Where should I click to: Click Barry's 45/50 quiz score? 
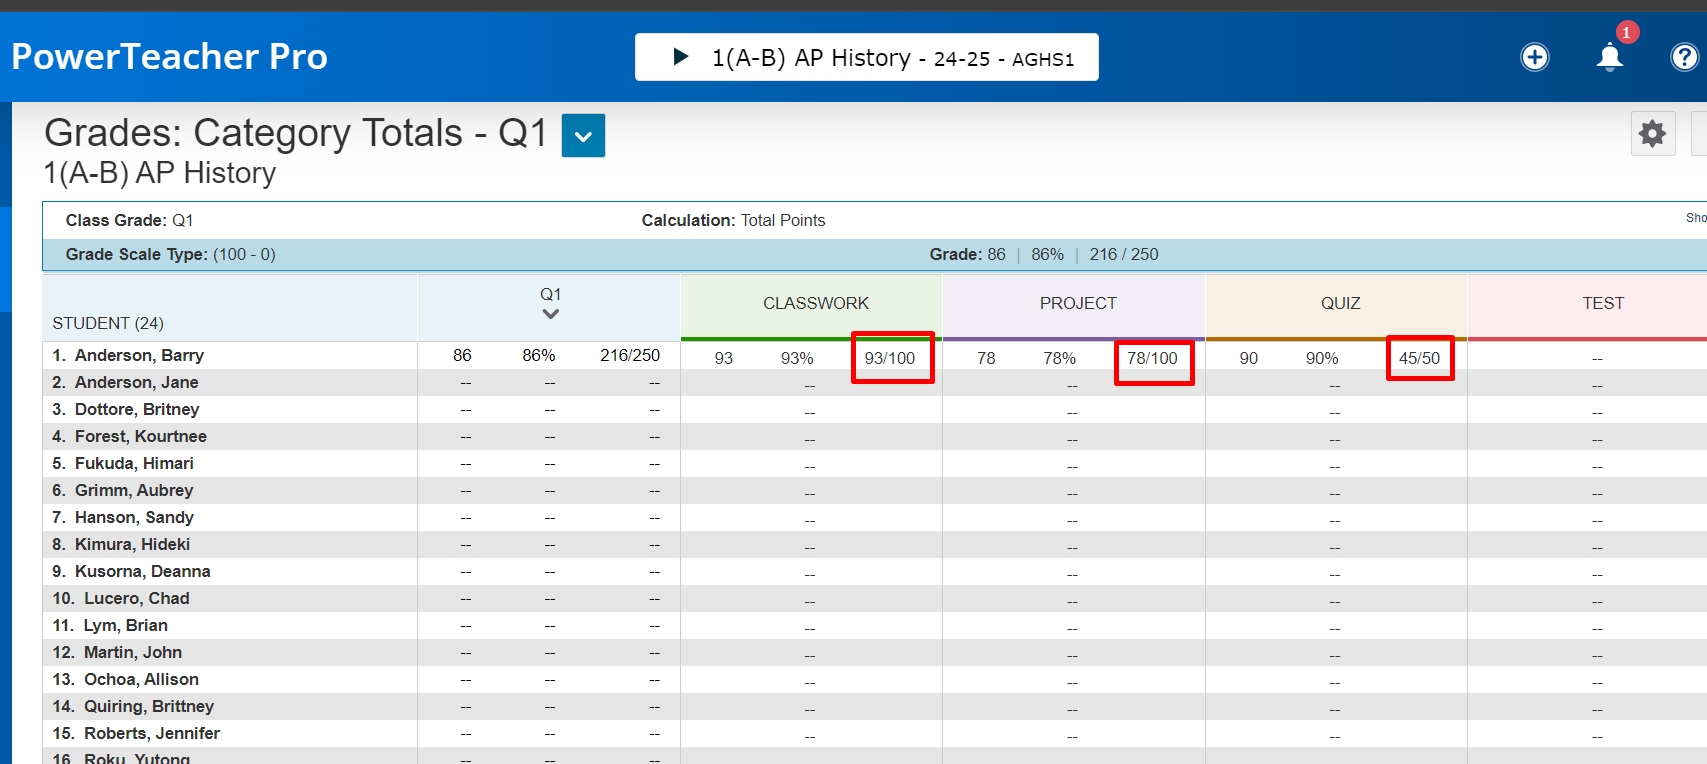(x=1419, y=358)
